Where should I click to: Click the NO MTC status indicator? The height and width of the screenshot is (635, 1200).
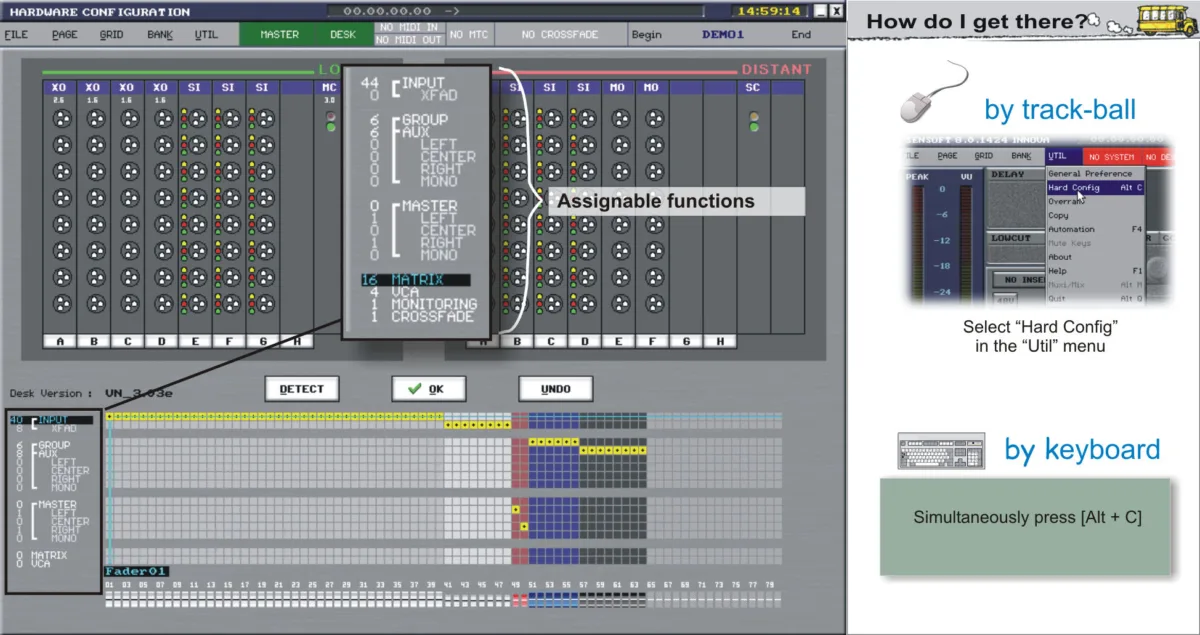pyautogui.click(x=469, y=34)
